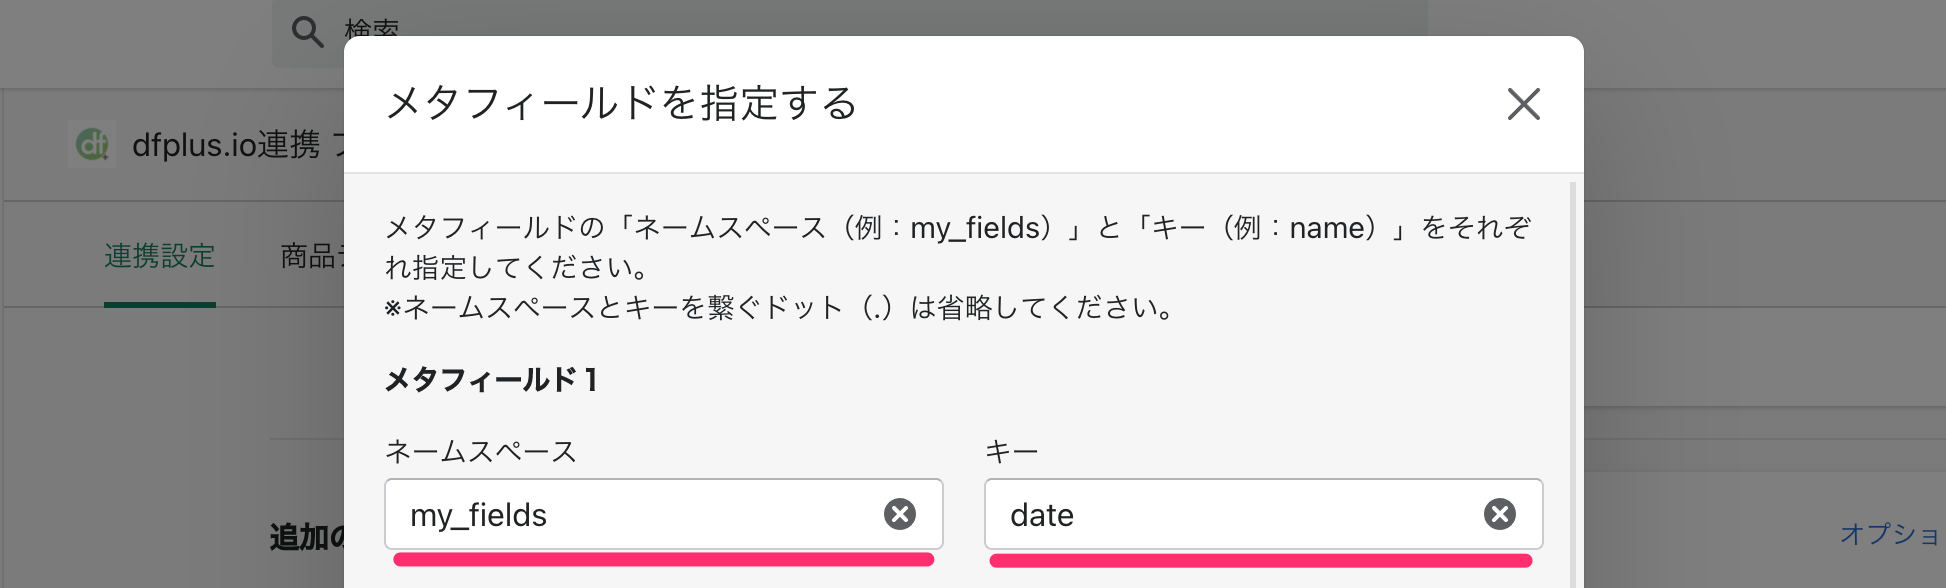The width and height of the screenshot is (1946, 588).
Task: Click the キー field label
Action: pos(1012,452)
